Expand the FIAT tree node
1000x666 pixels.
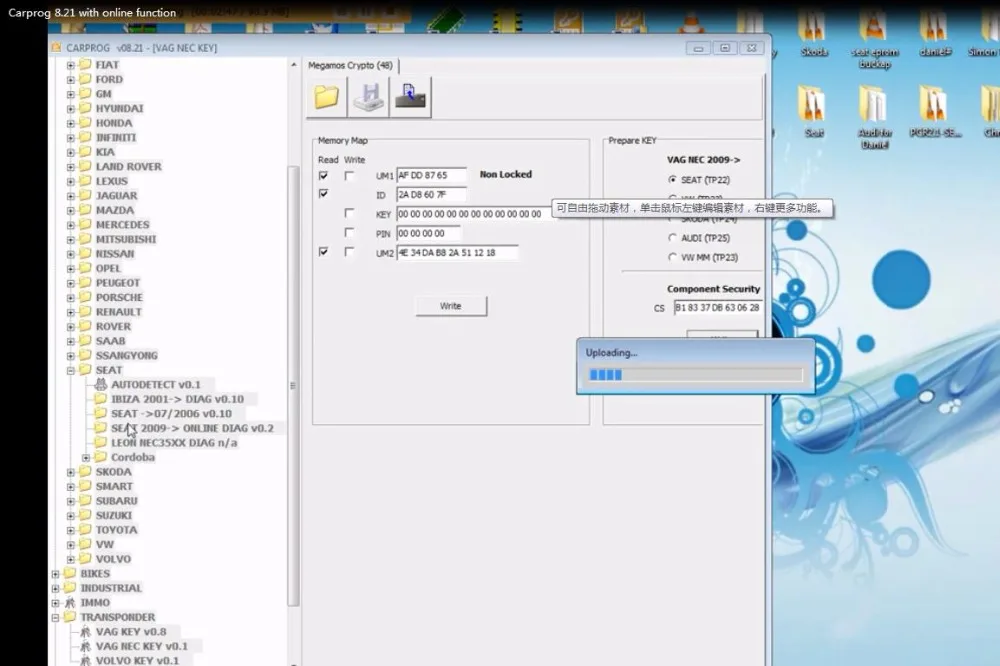71,65
